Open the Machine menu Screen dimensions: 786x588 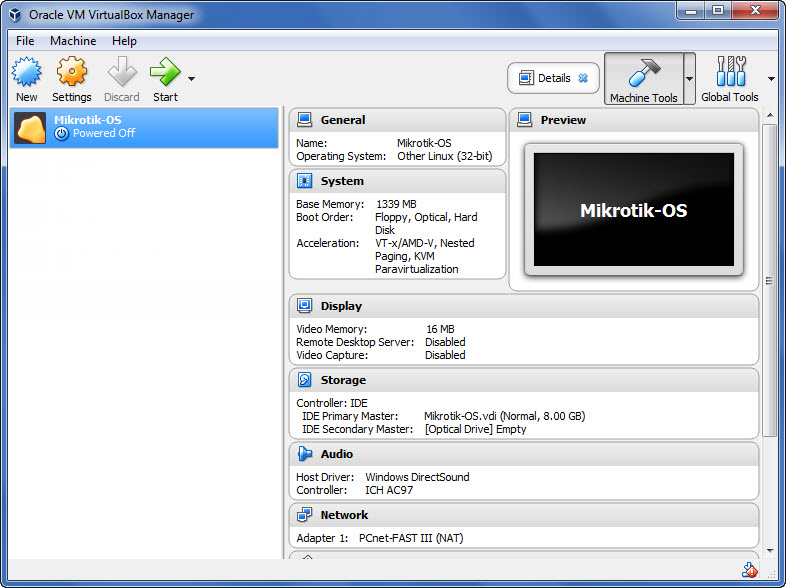click(73, 41)
